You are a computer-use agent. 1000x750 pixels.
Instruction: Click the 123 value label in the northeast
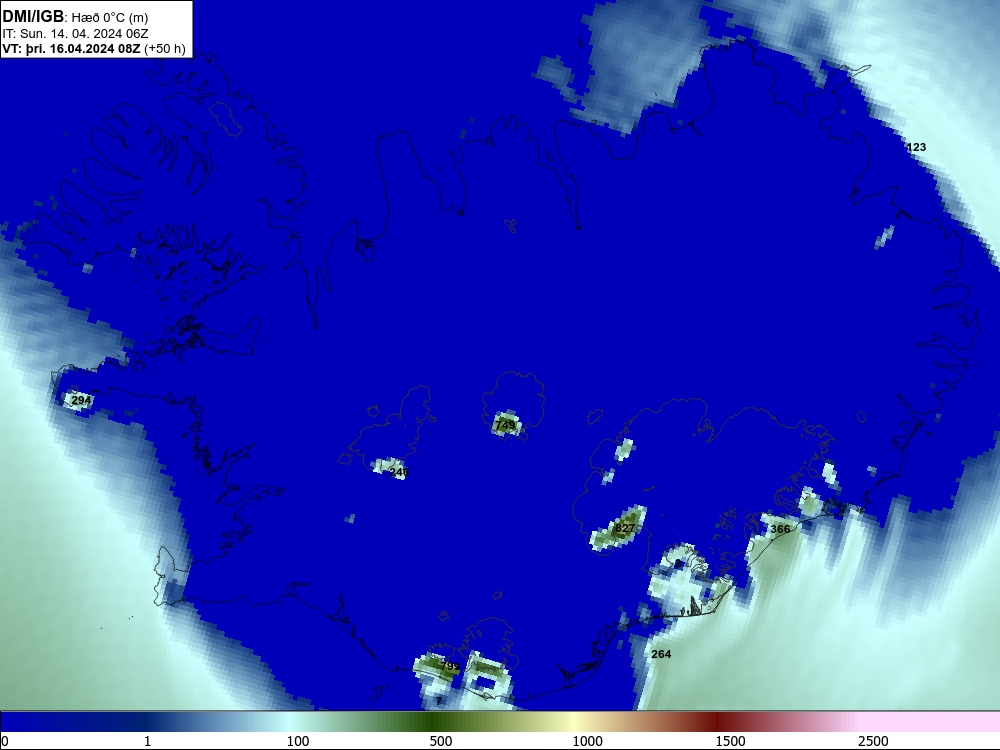click(916, 147)
